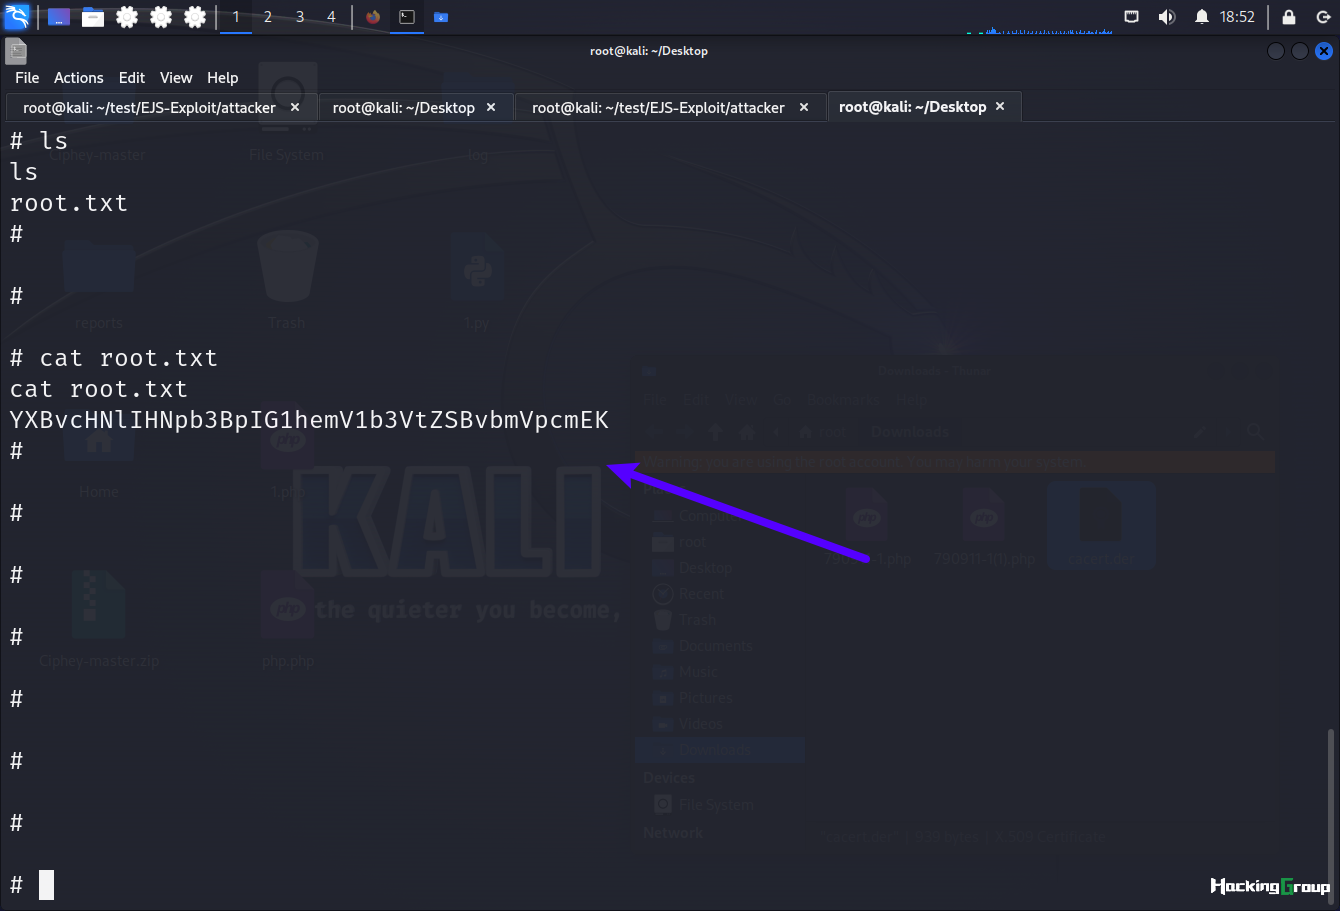
Task: Minimize the terminal window
Action: tap(1276, 51)
